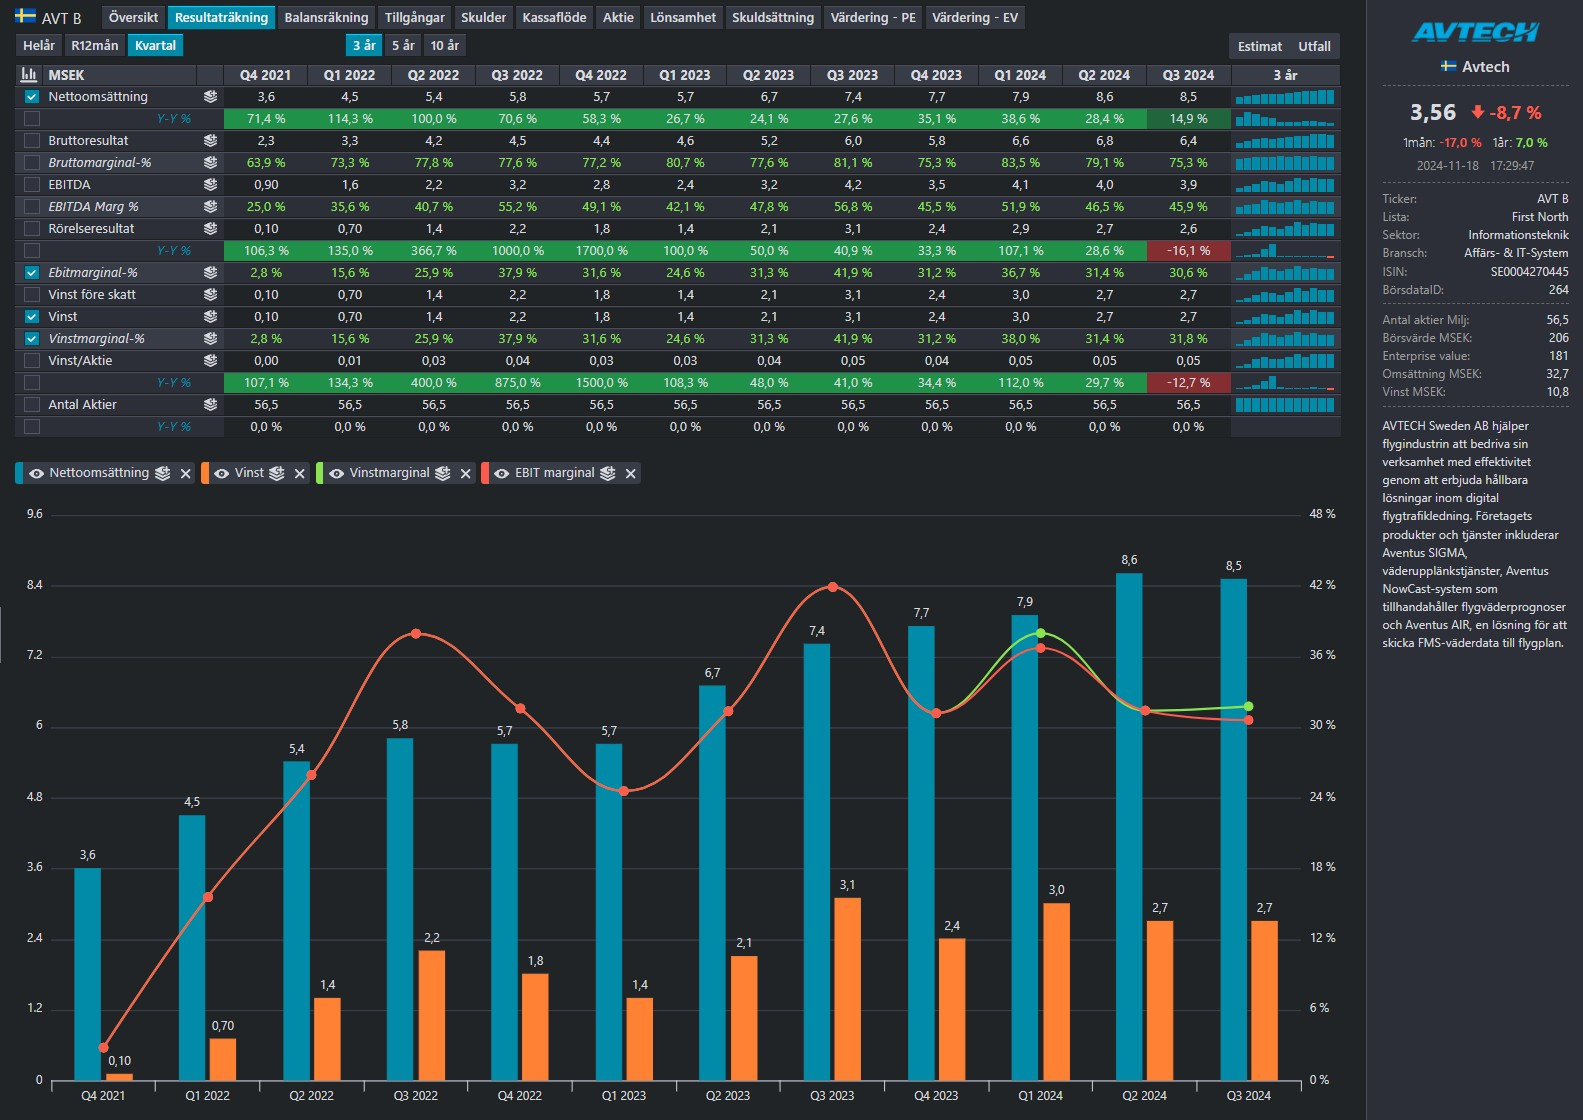Click the Estimat button

(x=1260, y=46)
